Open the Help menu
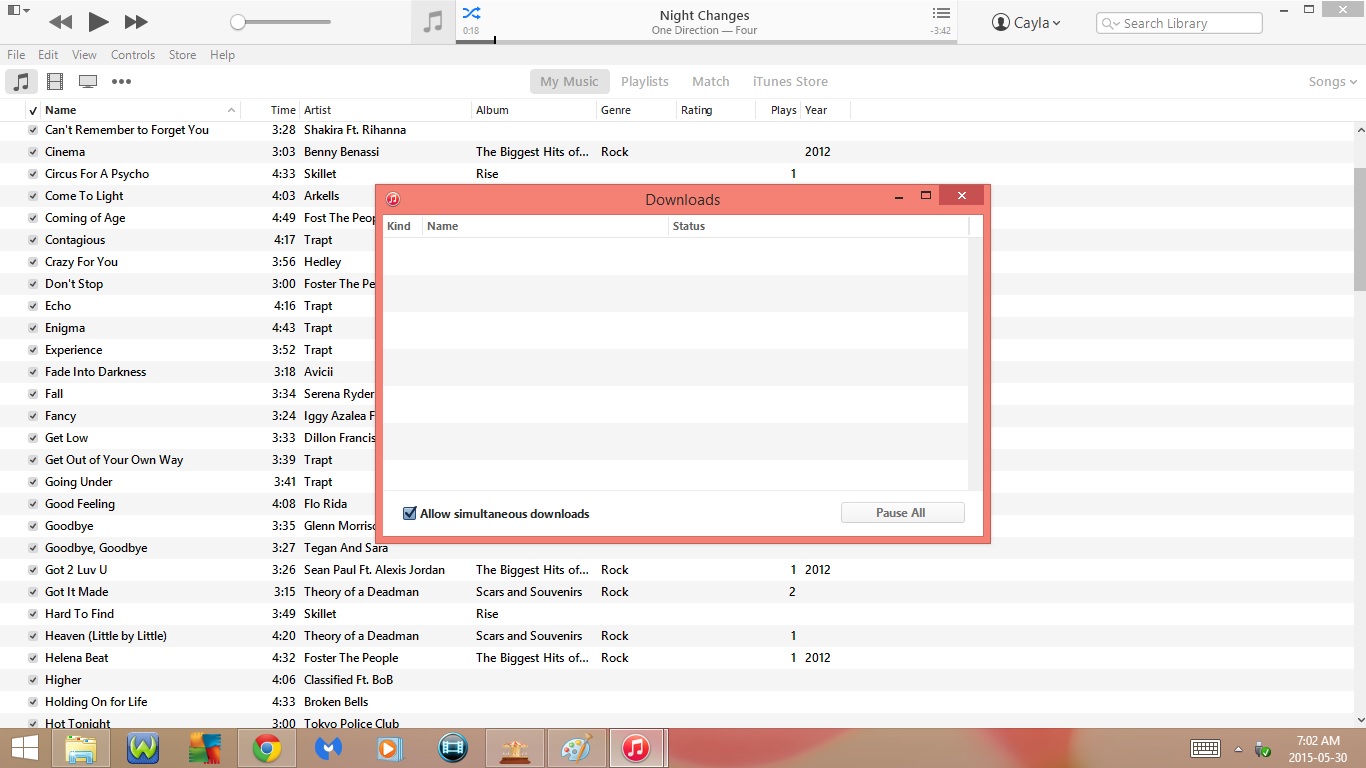The width and height of the screenshot is (1366, 768). click(x=222, y=55)
